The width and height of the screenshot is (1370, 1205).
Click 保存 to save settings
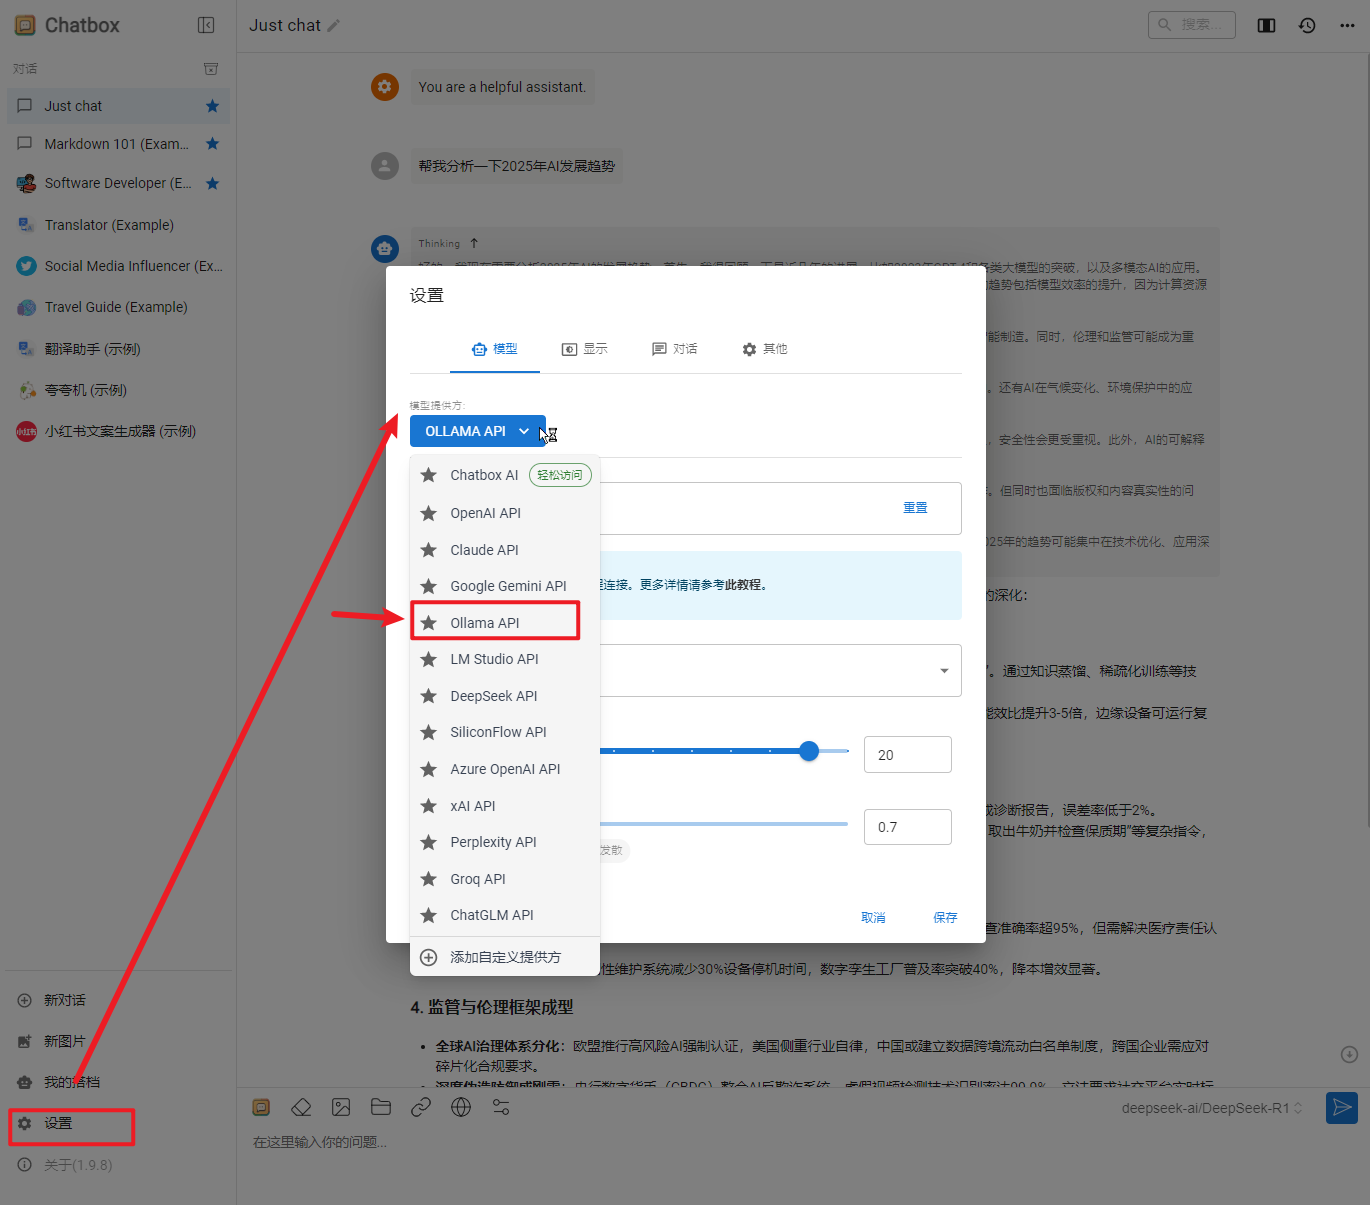945,918
